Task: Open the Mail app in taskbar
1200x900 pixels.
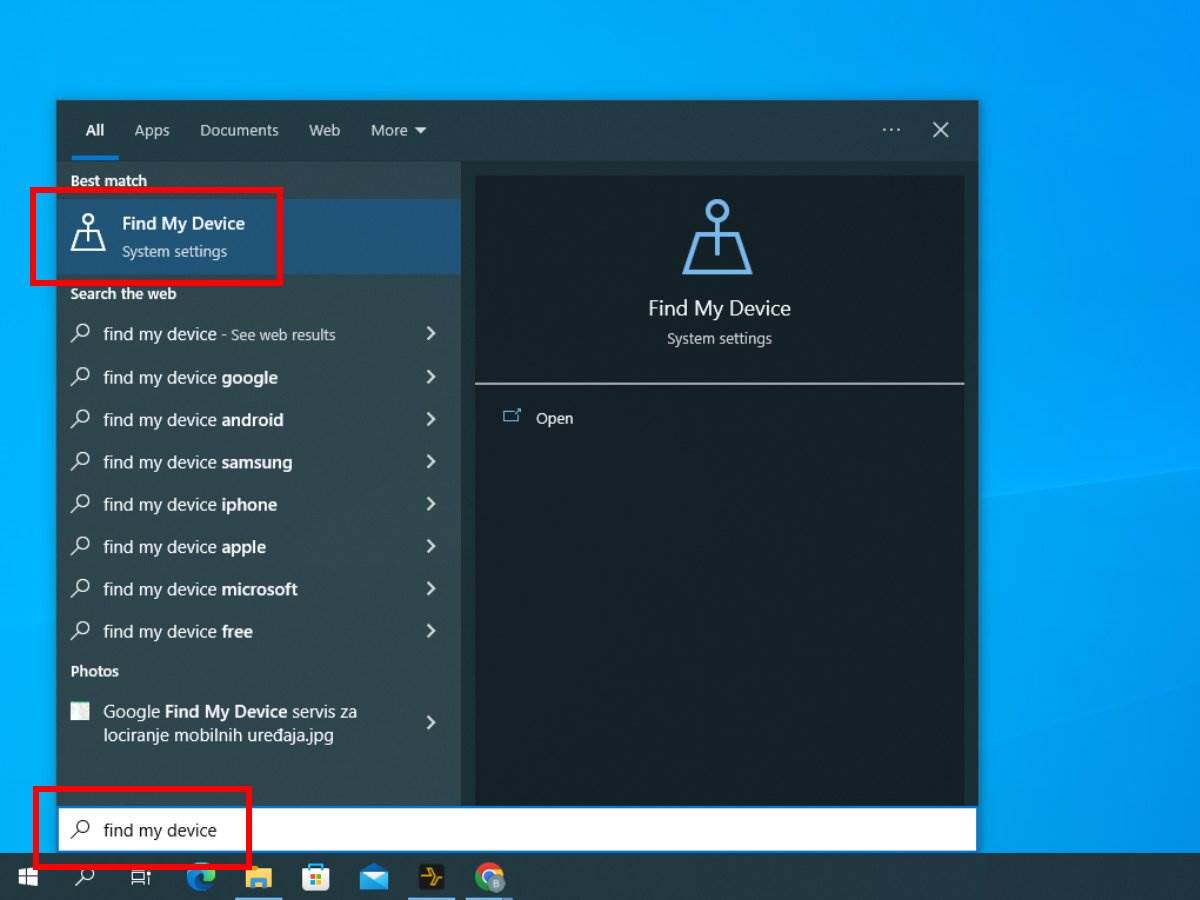Action: click(374, 877)
